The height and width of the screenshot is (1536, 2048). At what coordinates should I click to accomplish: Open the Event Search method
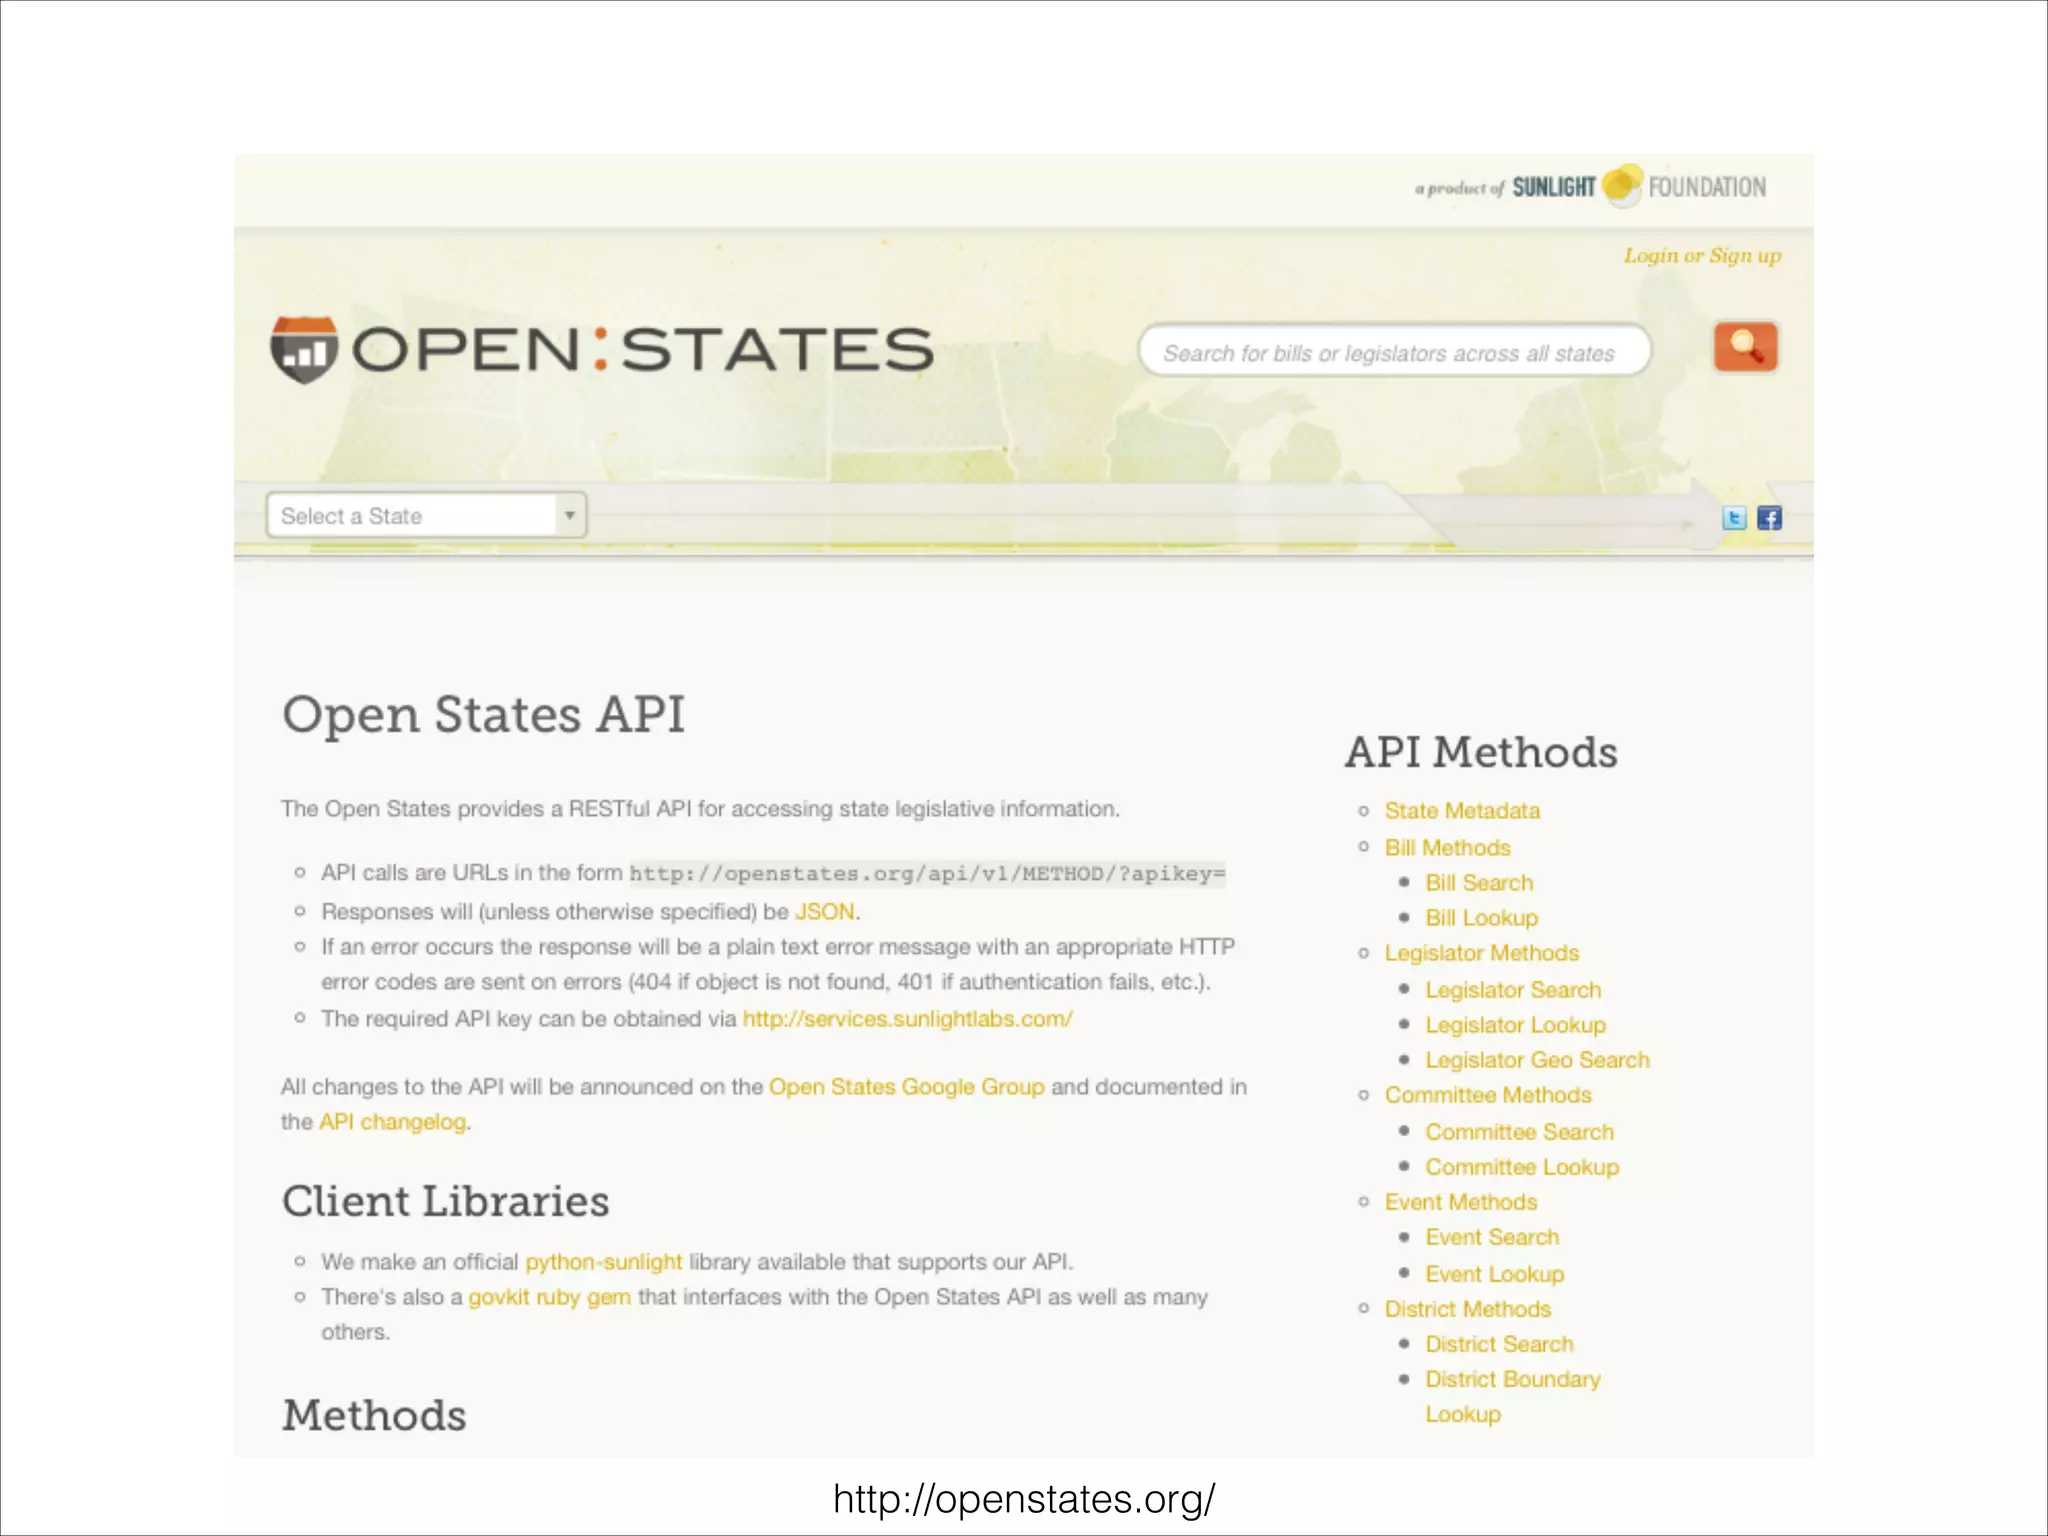(1492, 1237)
